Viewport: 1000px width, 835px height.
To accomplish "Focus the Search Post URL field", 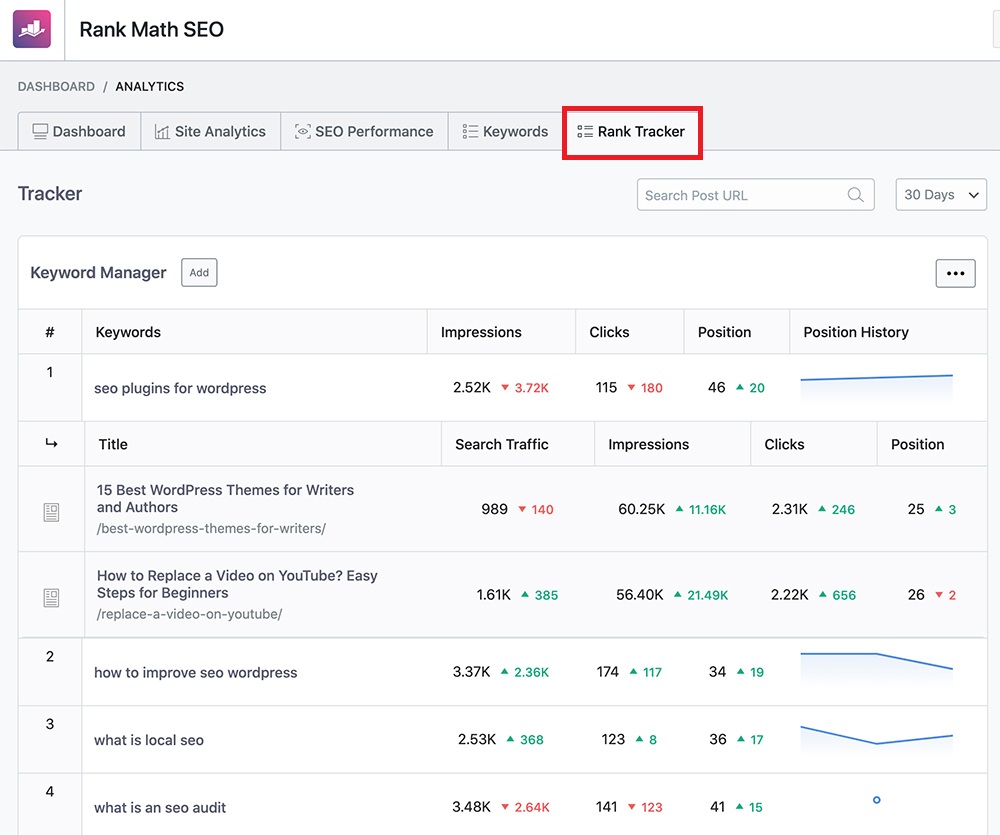I will coord(755,195).
